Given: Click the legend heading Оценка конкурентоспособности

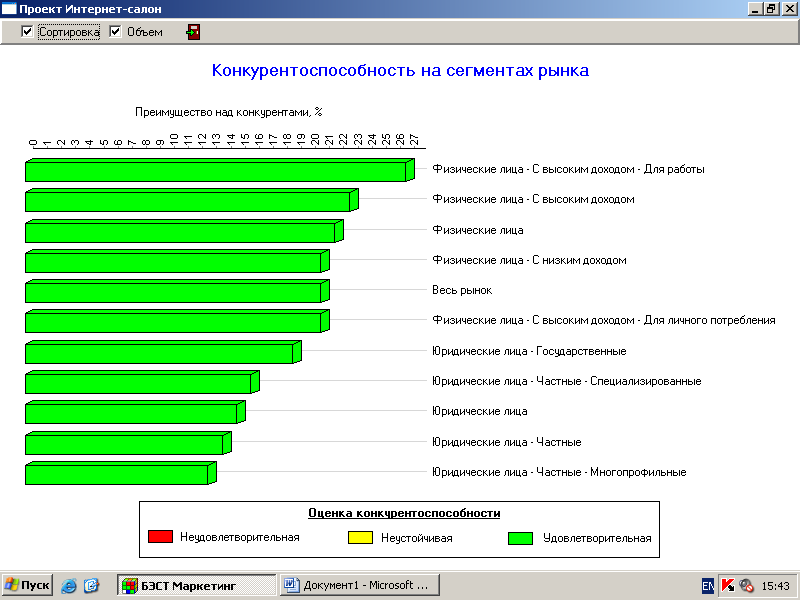Looking at the screenshot, I should 404,513.
